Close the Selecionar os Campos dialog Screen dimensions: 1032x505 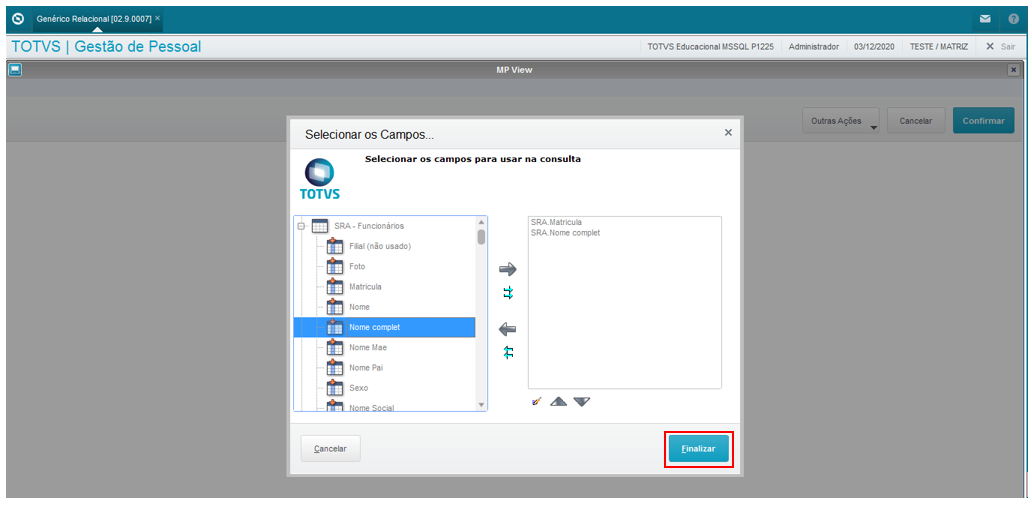click(728, 132)
